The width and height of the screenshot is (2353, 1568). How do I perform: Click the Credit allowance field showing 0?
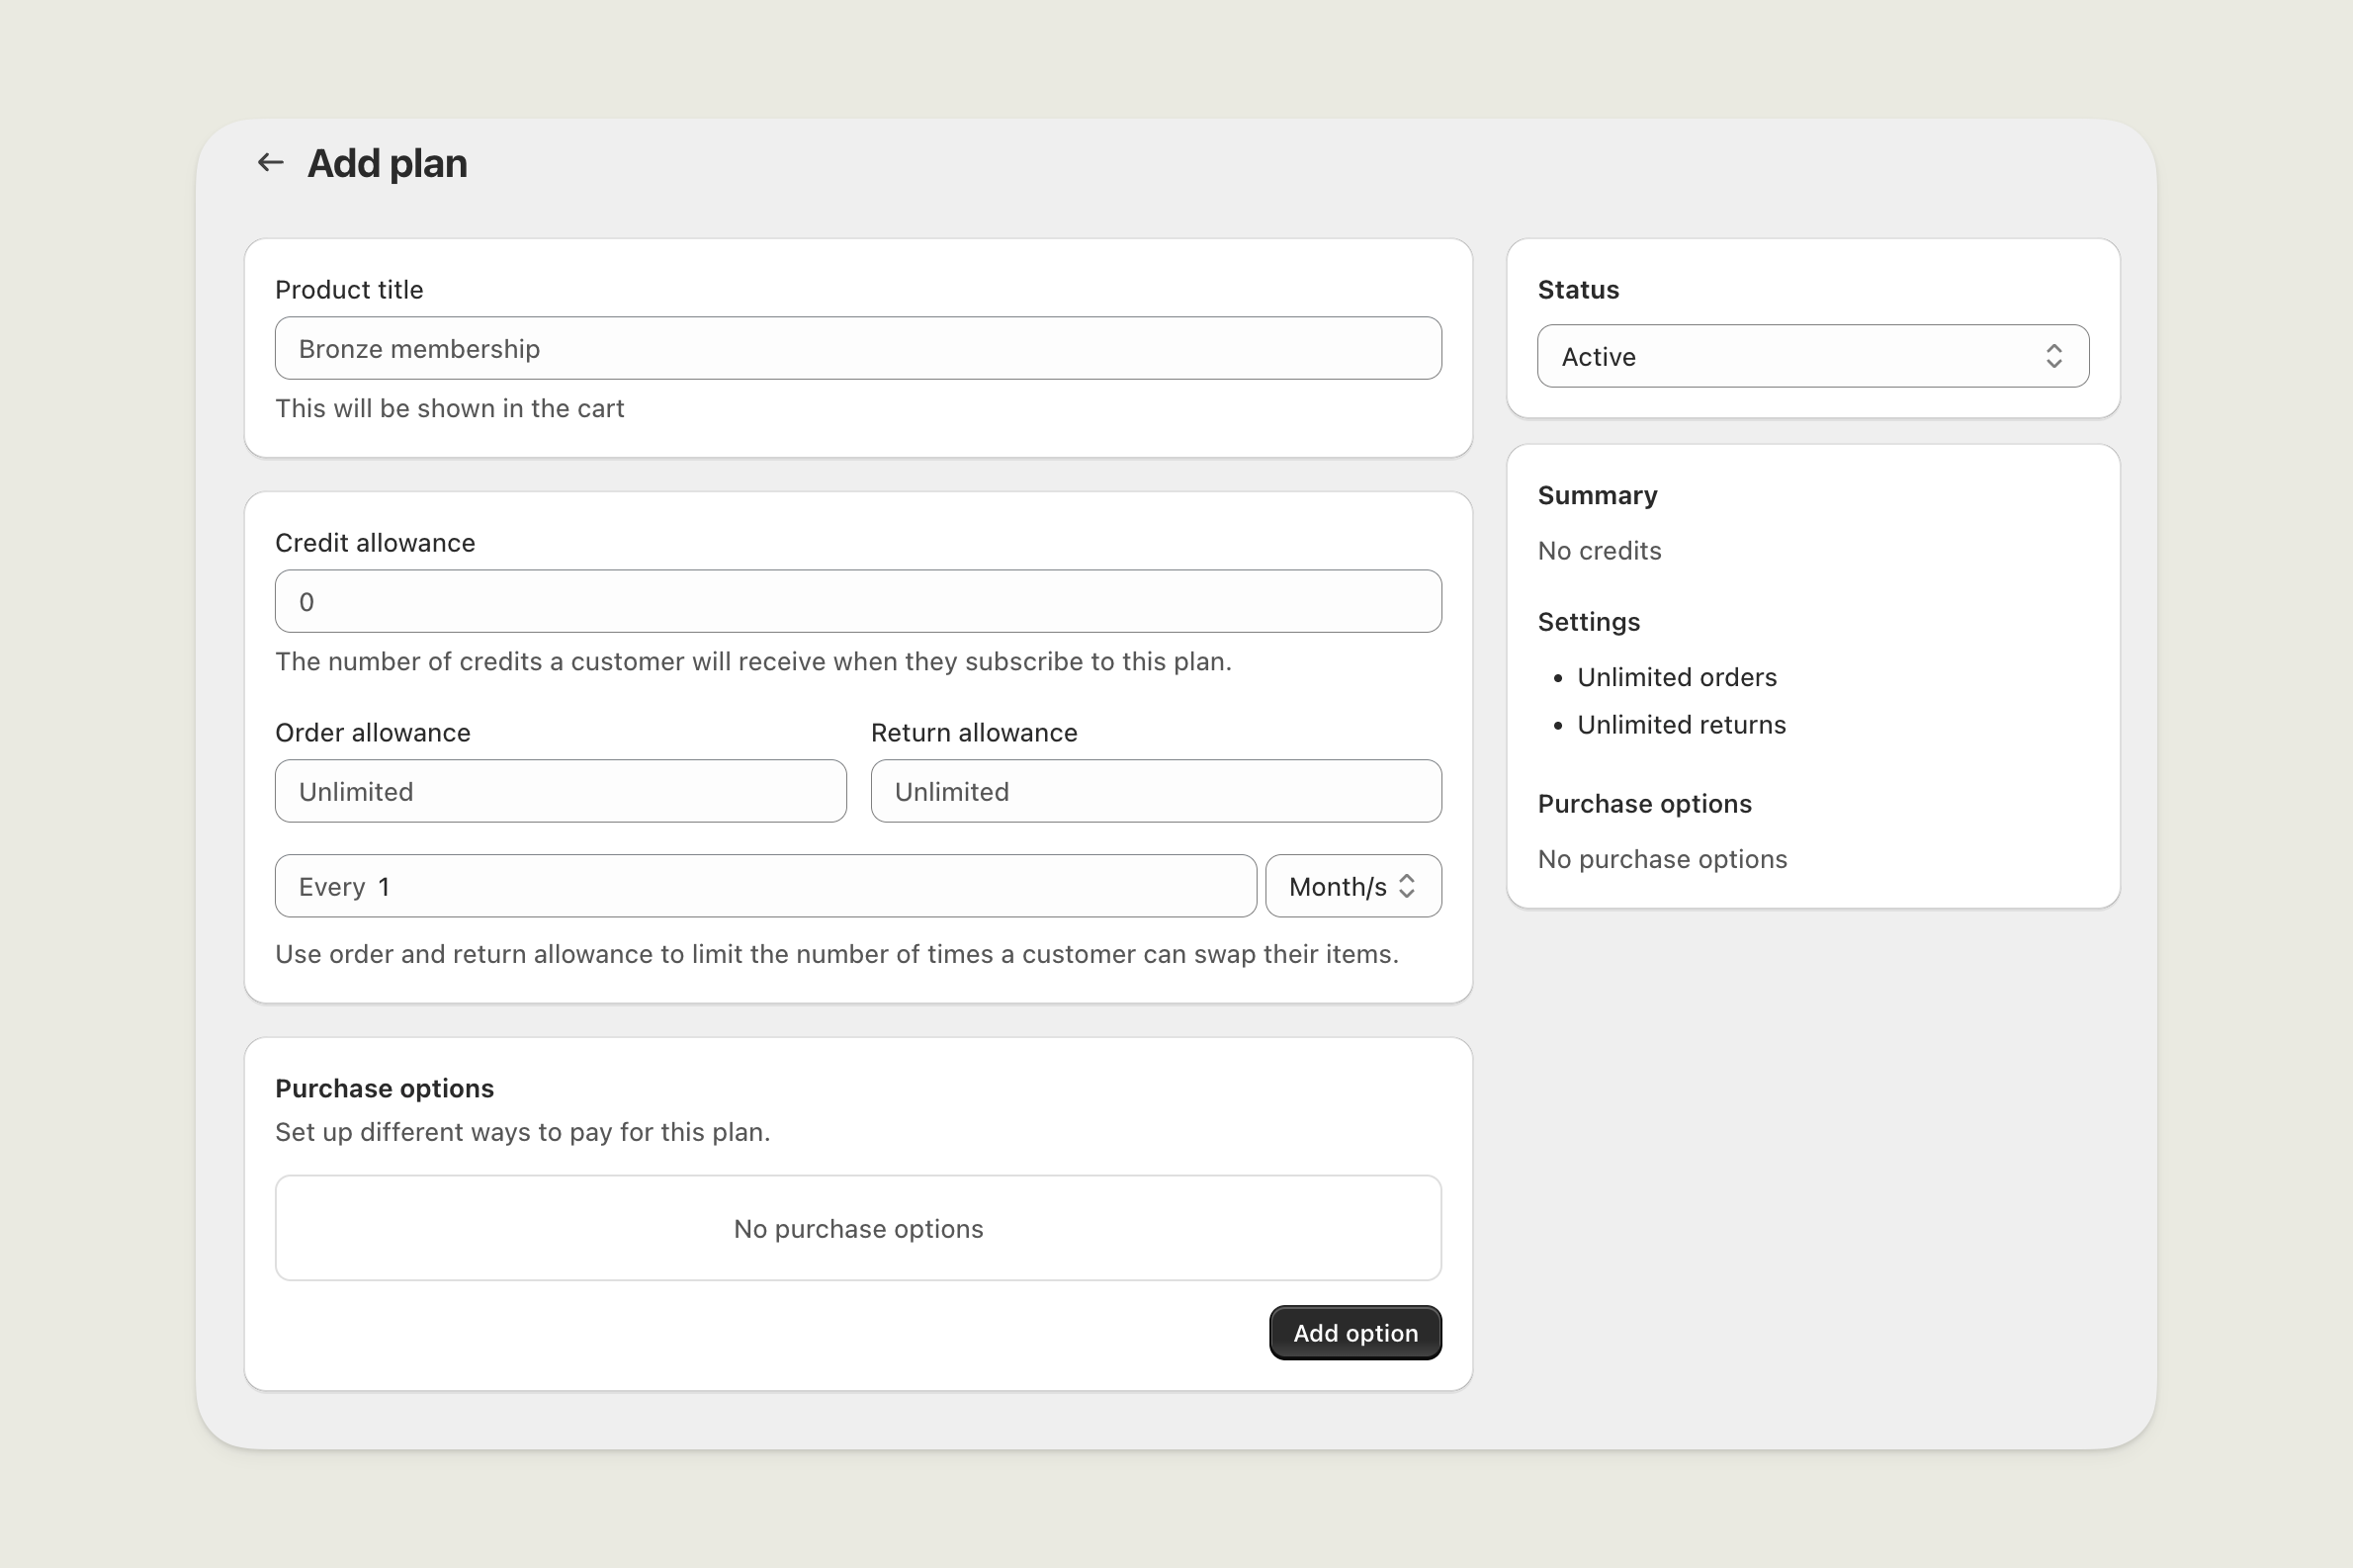[858, 601]
